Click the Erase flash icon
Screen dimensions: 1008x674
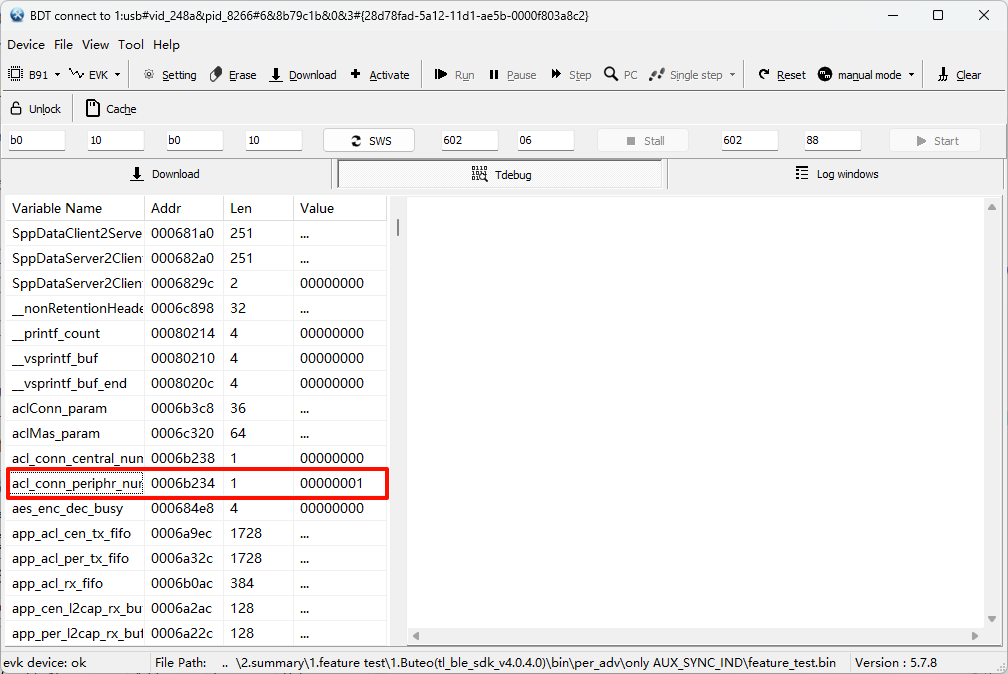click(x=233, y=74)
